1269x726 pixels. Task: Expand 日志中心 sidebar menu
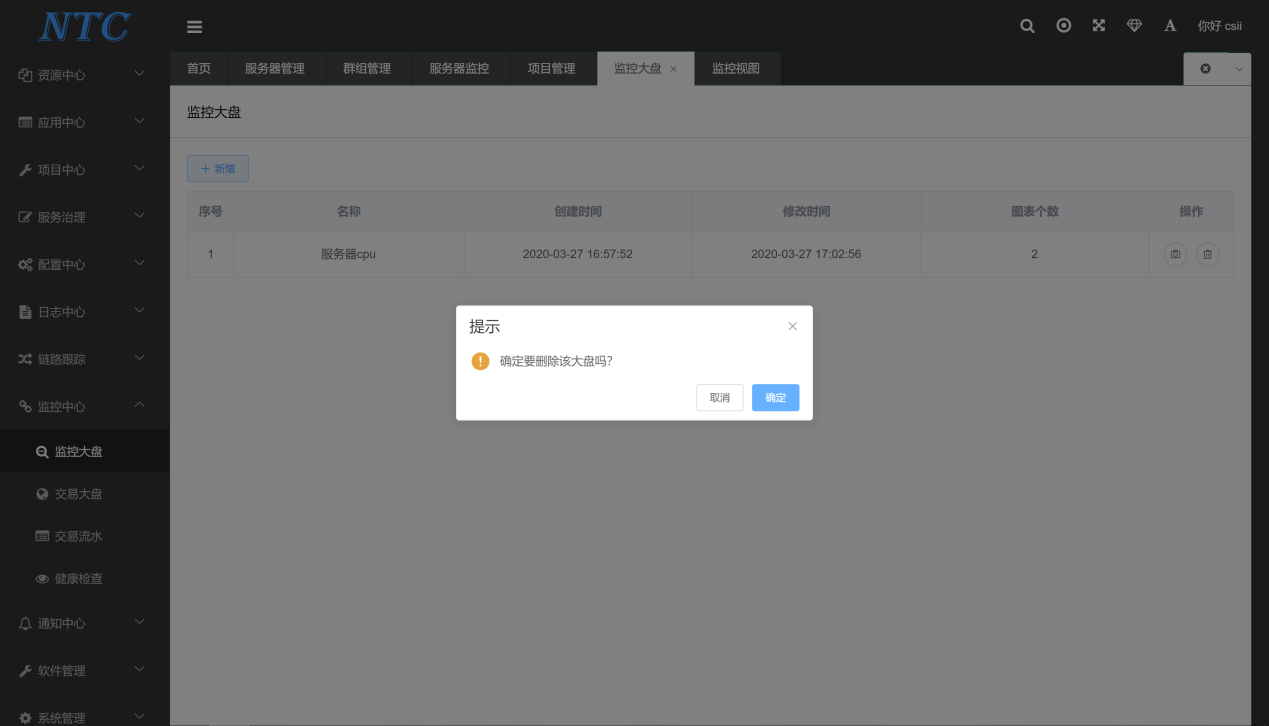pos(84,312)
